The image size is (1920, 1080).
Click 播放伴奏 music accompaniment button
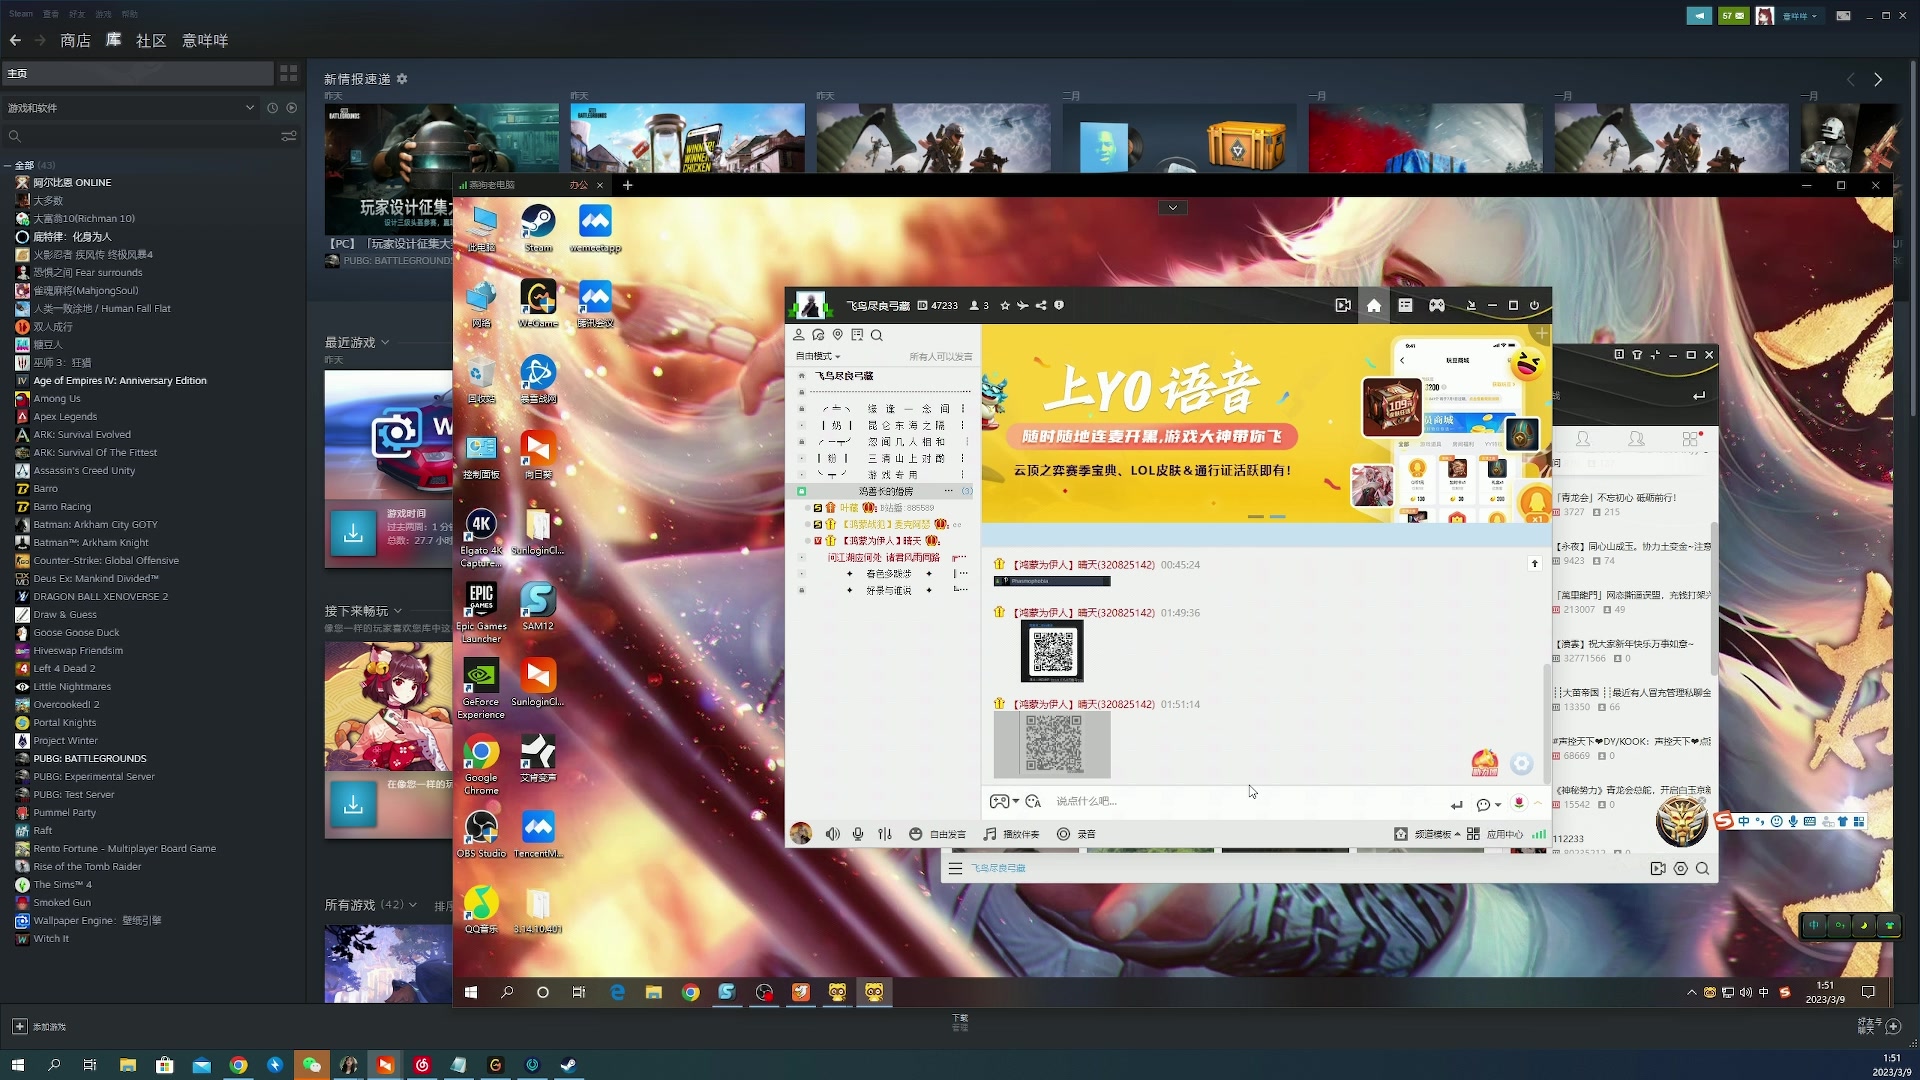point(1011,834)
